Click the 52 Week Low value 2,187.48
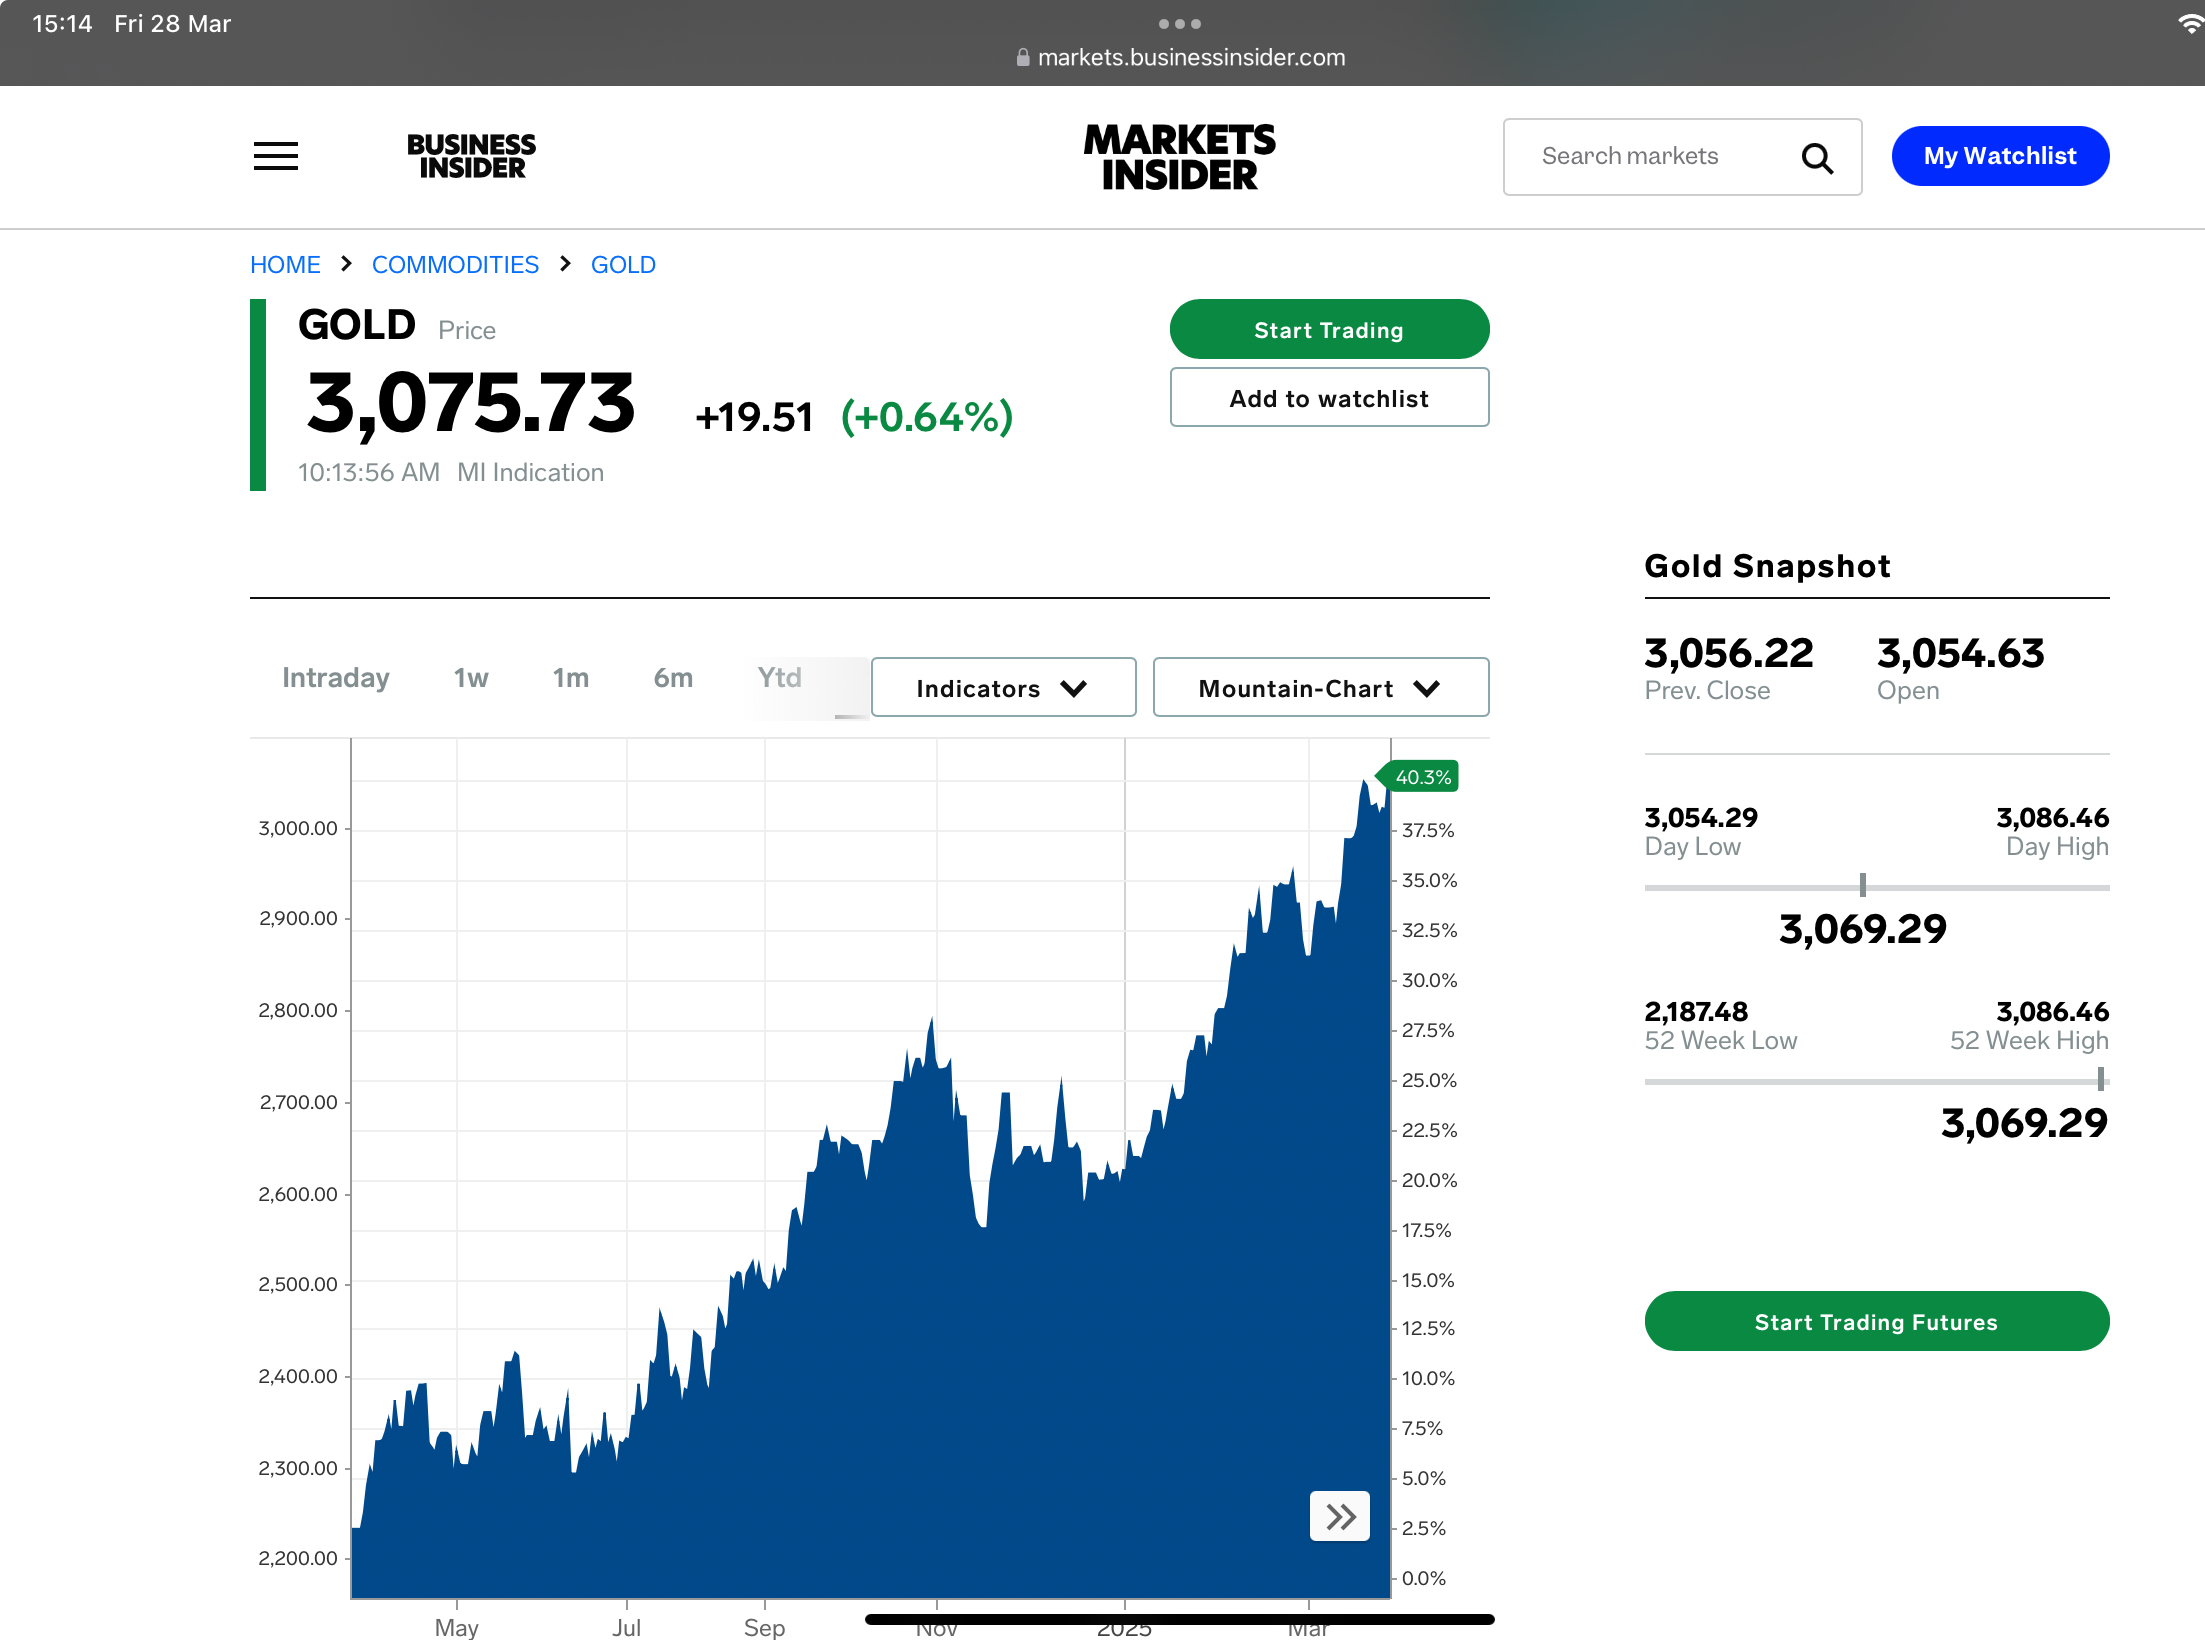The height and width of the screenshot is (1640, 2205). pos(1696,1012)
